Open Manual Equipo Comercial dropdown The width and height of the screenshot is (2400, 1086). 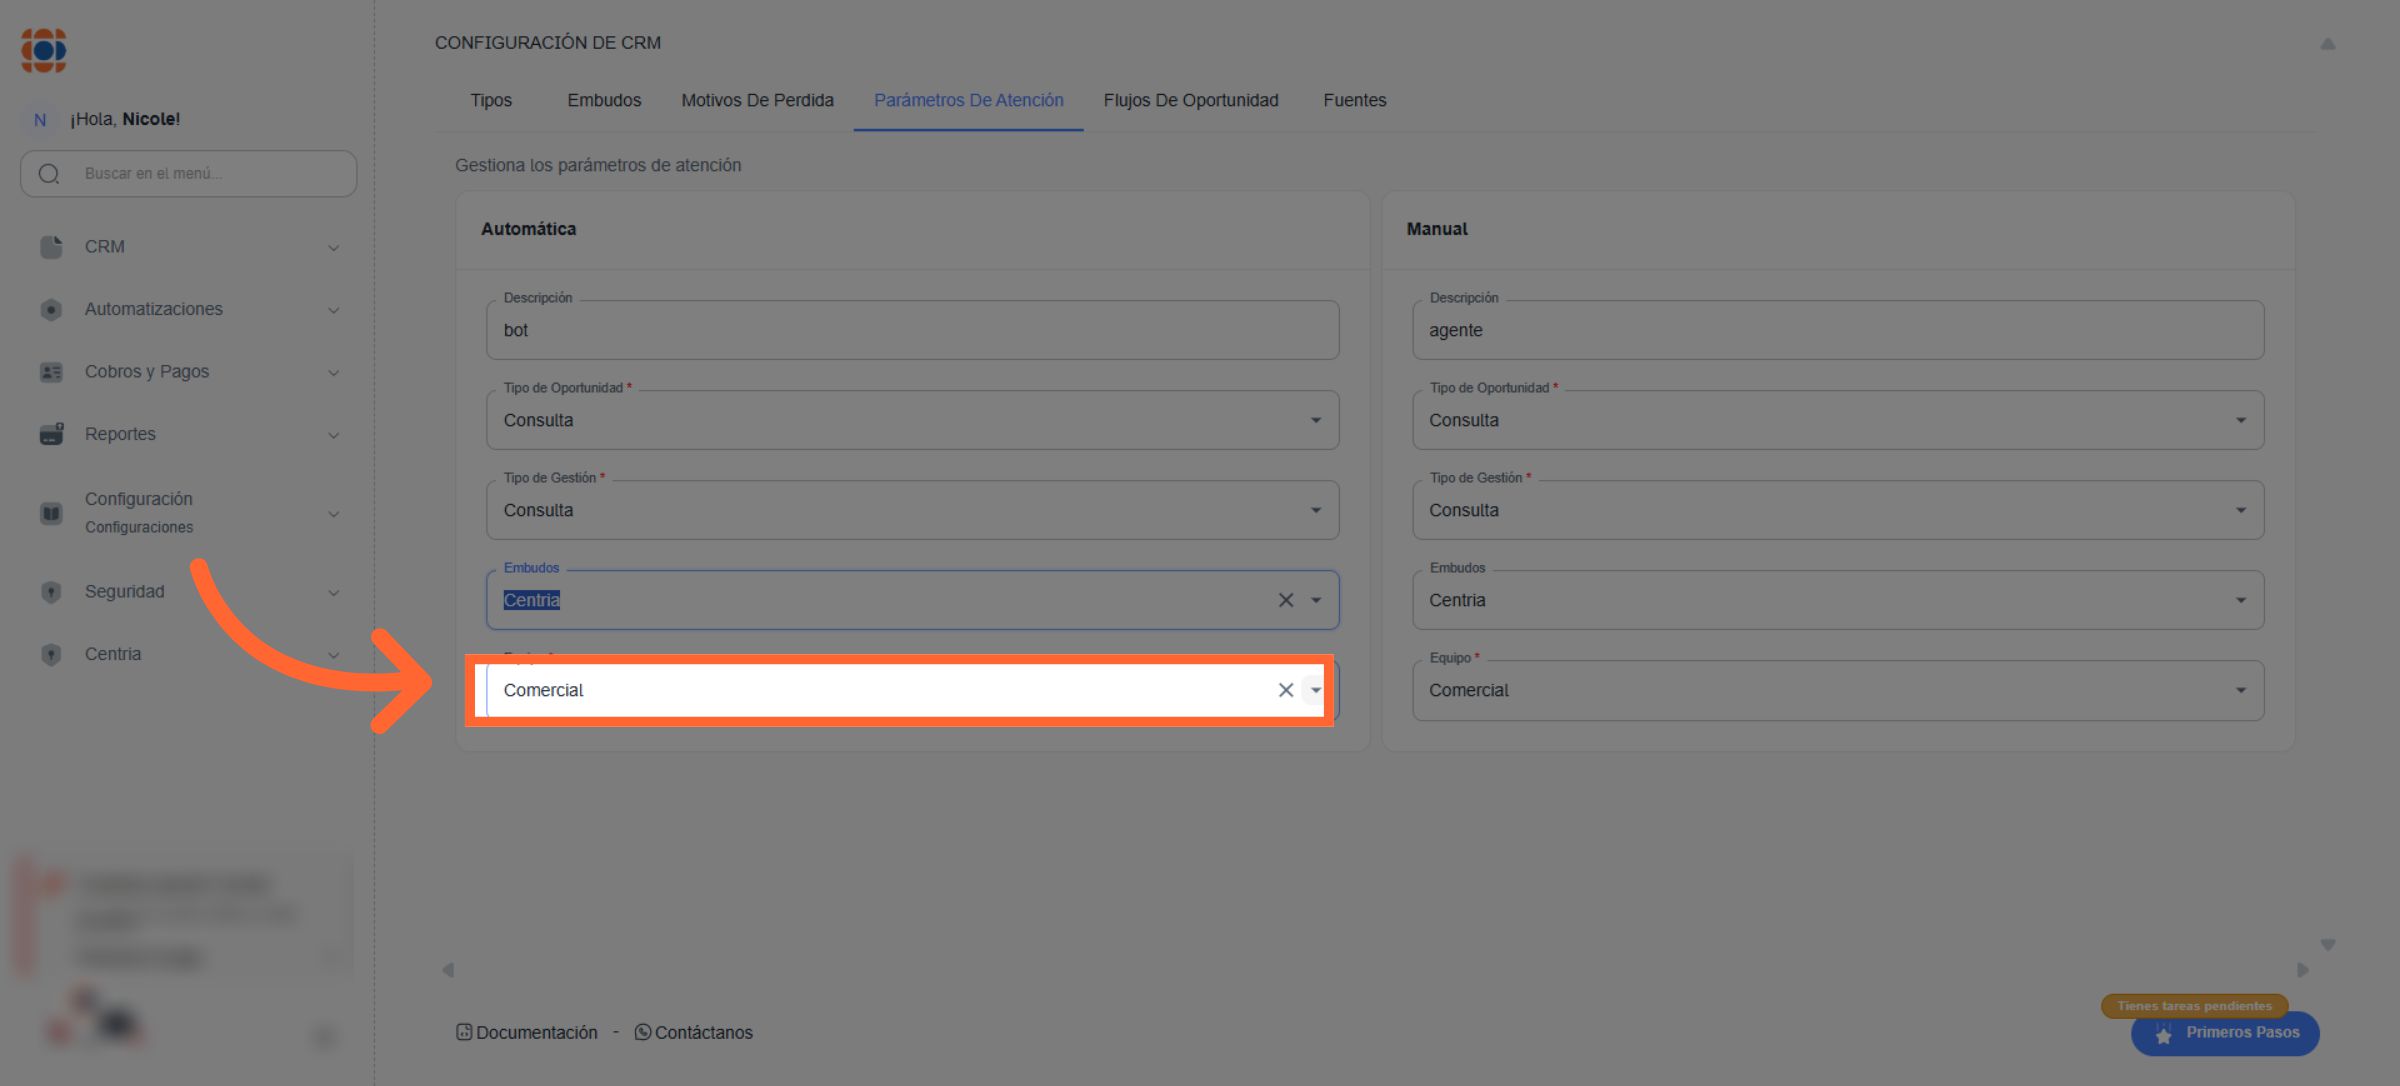click(x=2240, y=690)
